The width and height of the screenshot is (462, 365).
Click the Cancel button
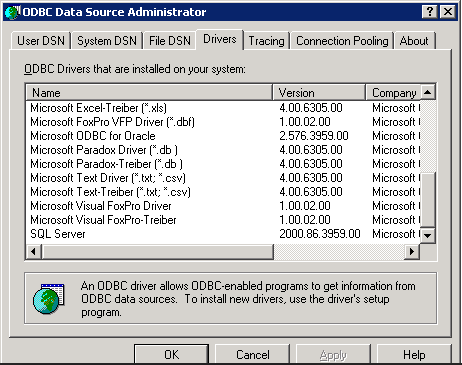pyautogui.click(x=253, y=354)
